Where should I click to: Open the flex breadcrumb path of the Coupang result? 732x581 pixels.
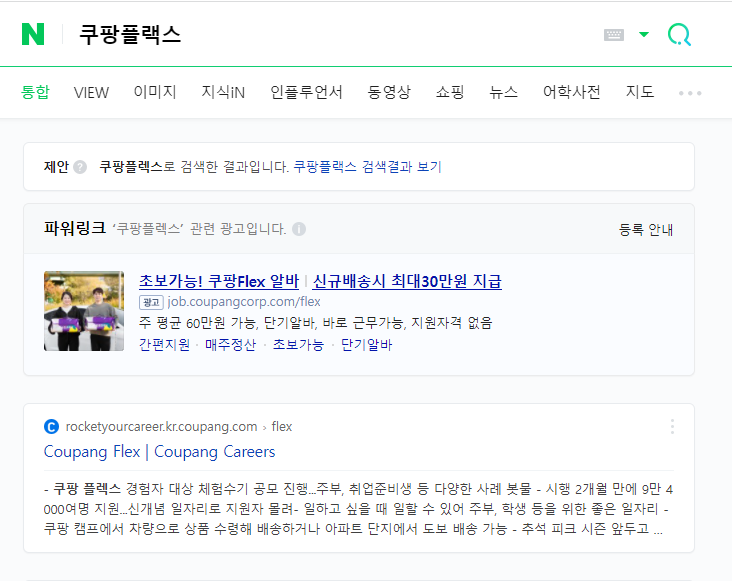pos(282,427)
